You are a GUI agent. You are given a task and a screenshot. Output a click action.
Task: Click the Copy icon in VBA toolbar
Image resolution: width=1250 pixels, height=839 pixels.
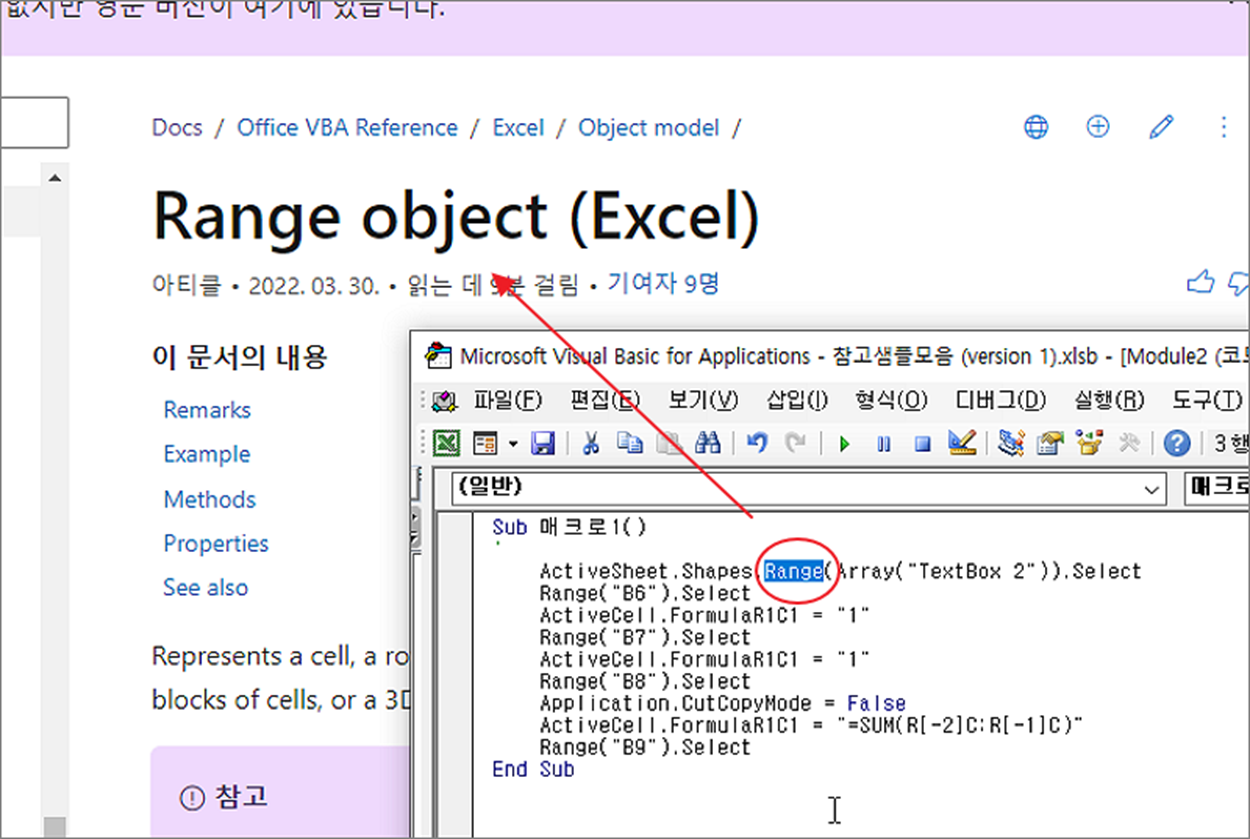630,443
